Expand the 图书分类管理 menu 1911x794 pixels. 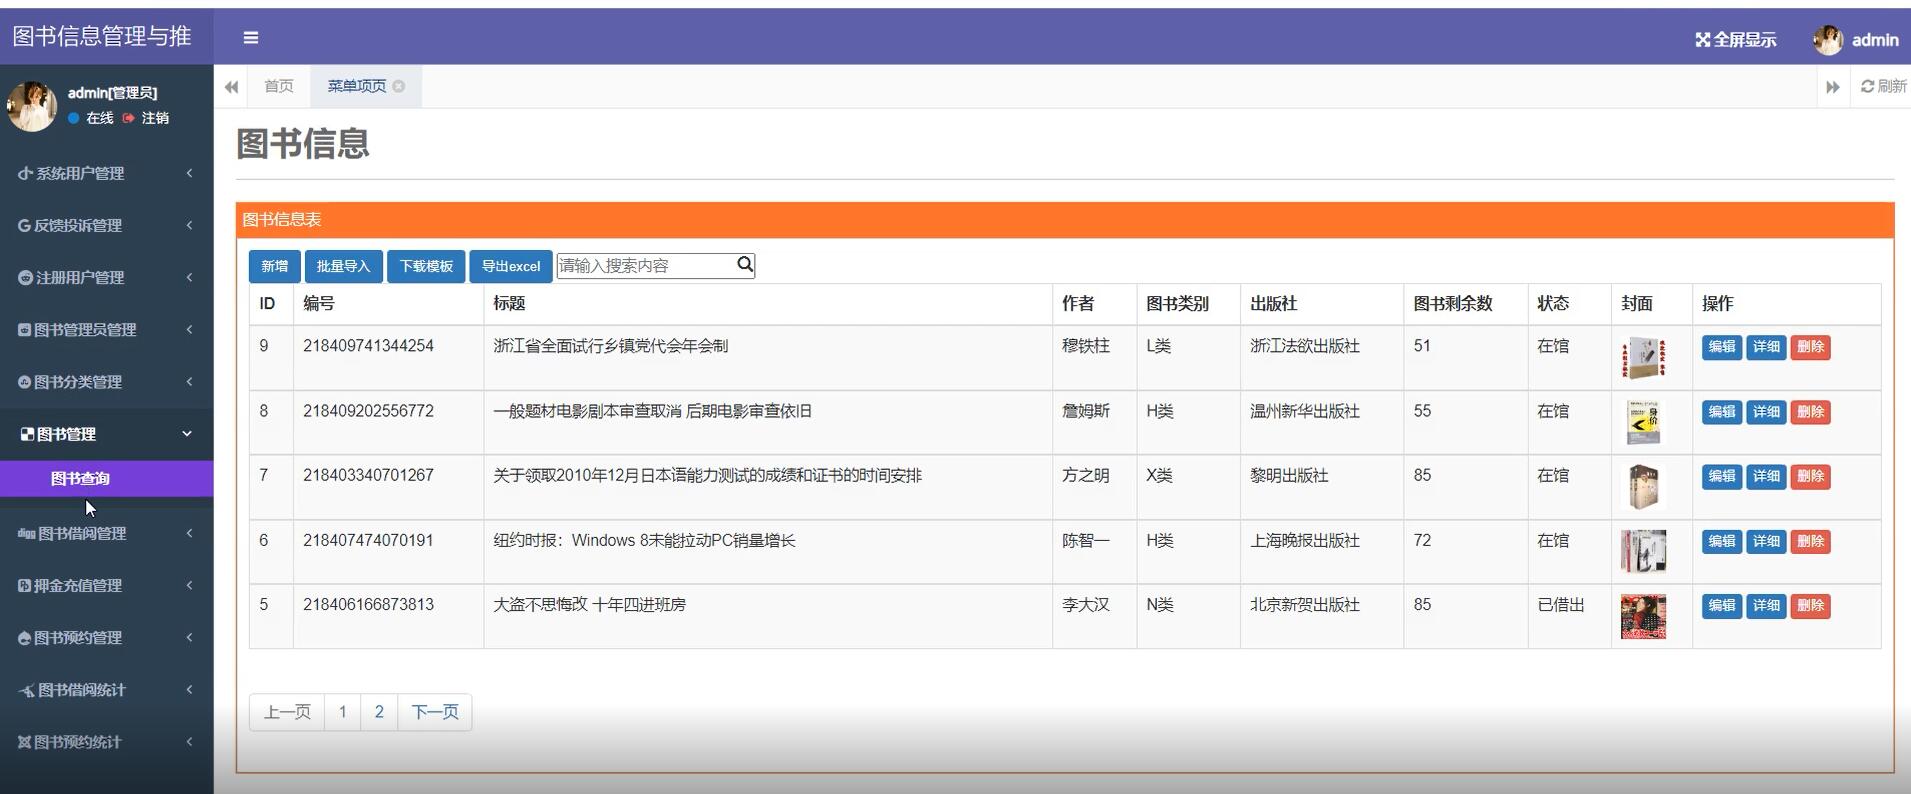(106, 381)
